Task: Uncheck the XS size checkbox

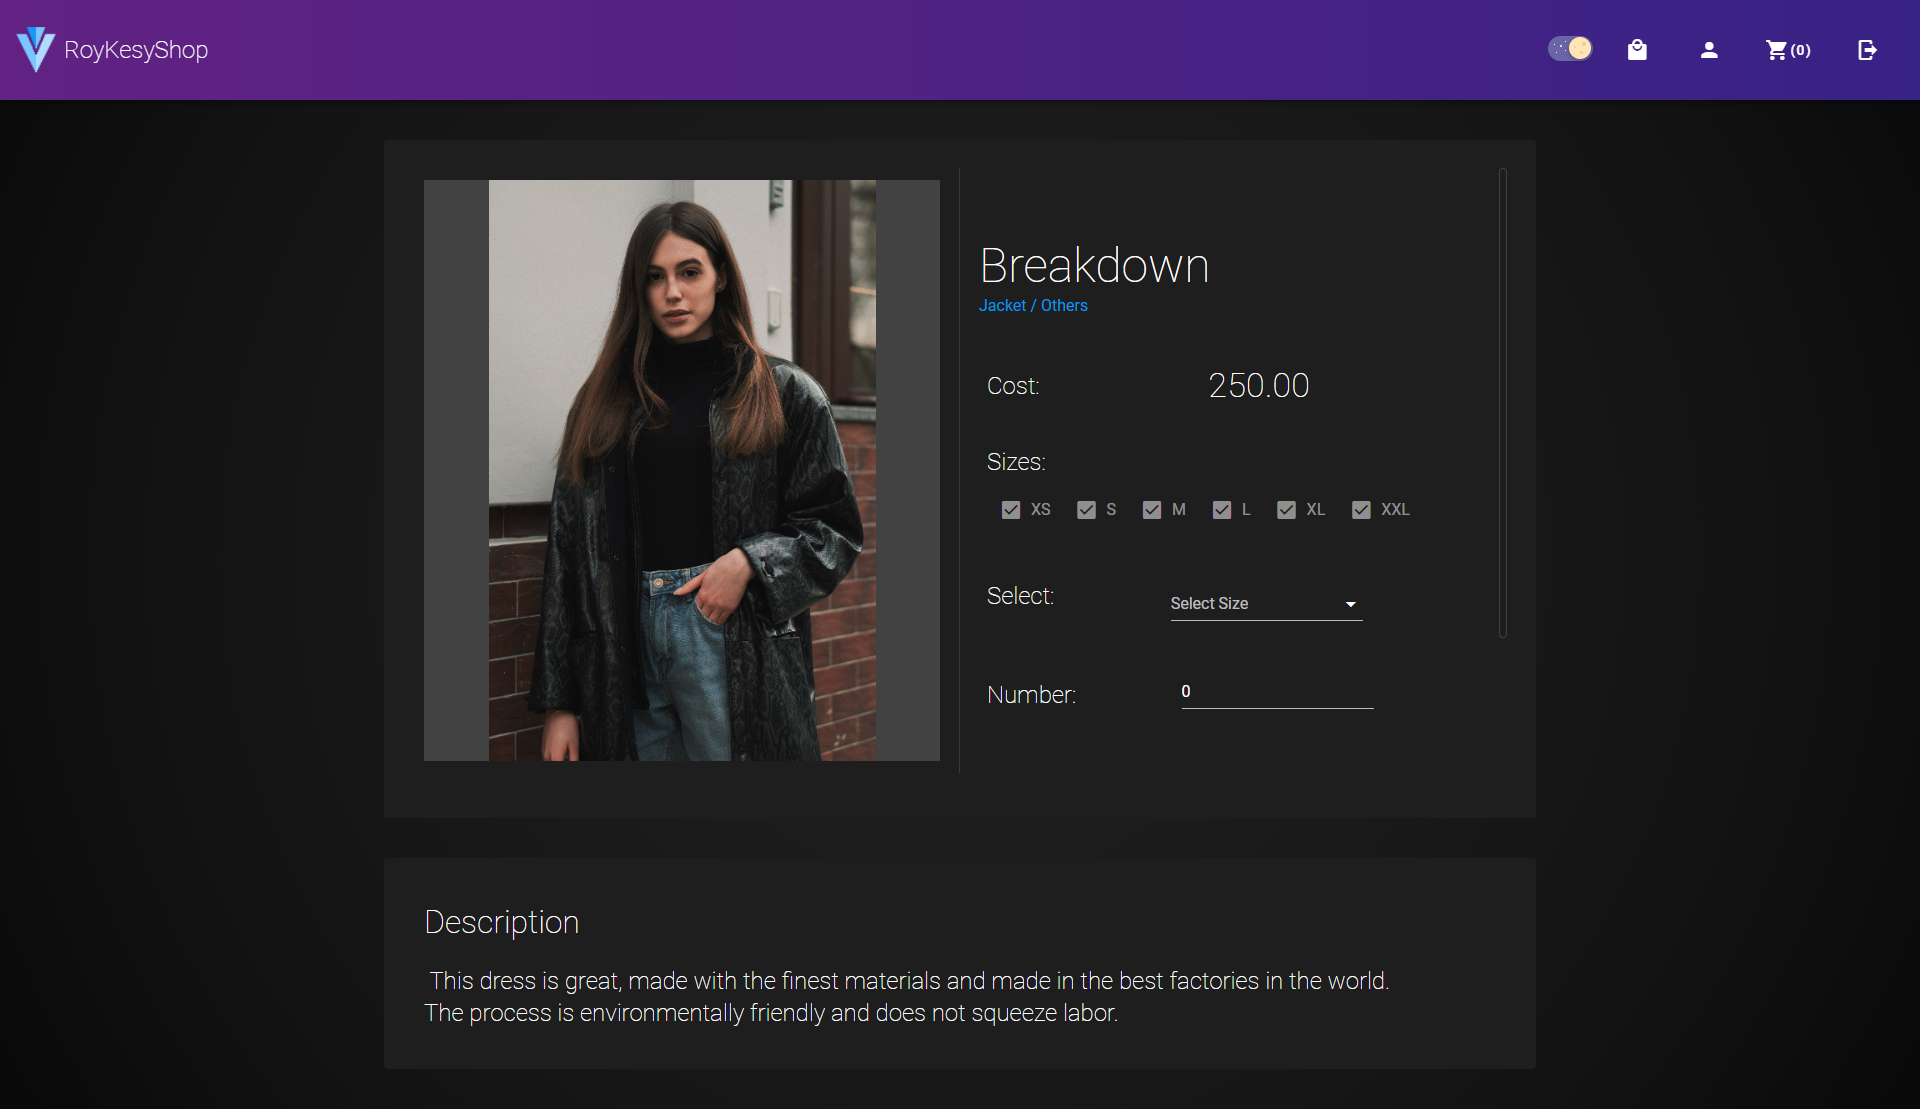Action: pos(1011,510)
